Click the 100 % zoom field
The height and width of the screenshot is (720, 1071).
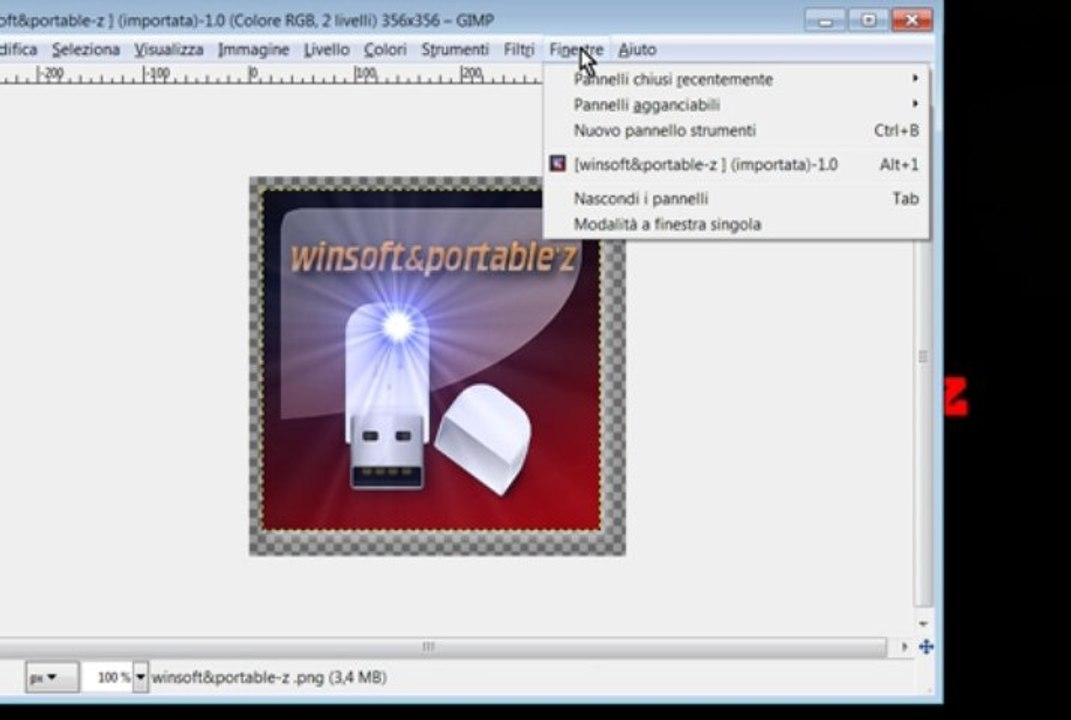click(107, 677)
